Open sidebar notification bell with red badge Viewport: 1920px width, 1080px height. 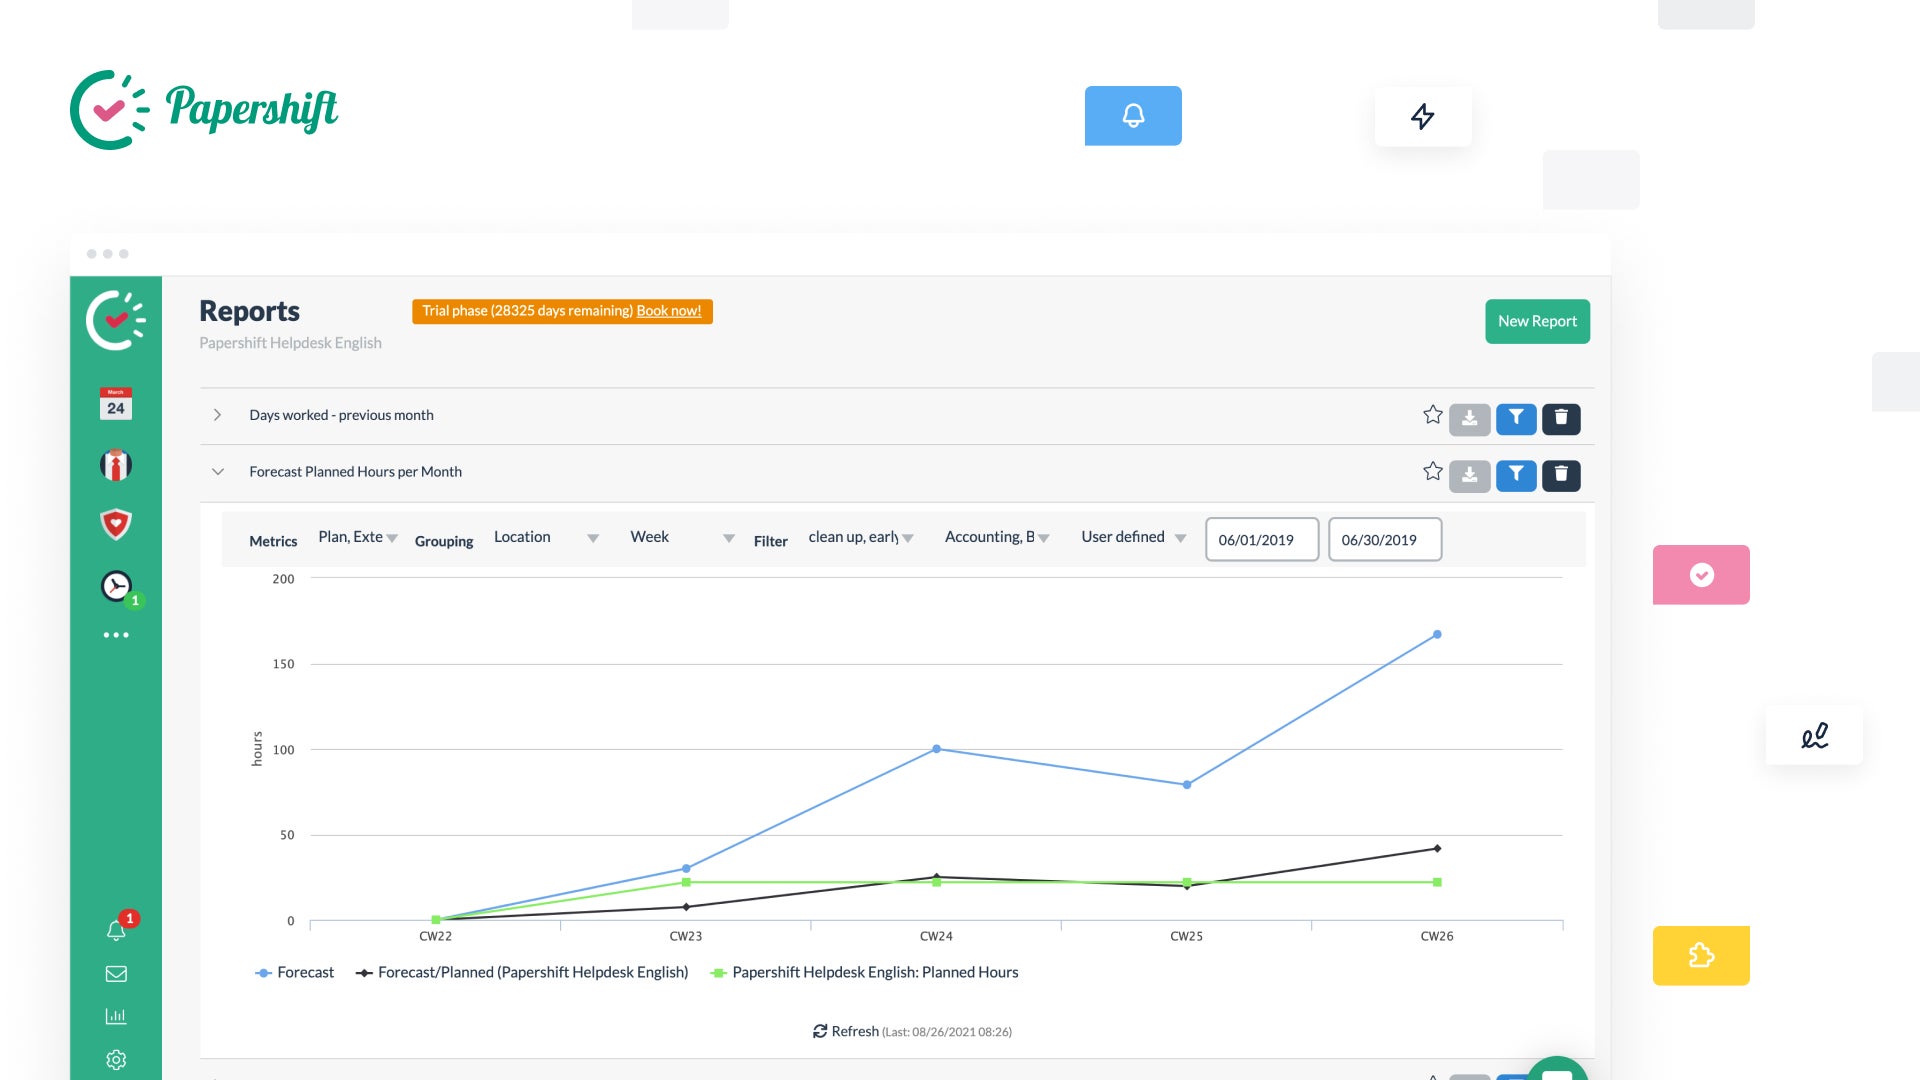point(116,930)
